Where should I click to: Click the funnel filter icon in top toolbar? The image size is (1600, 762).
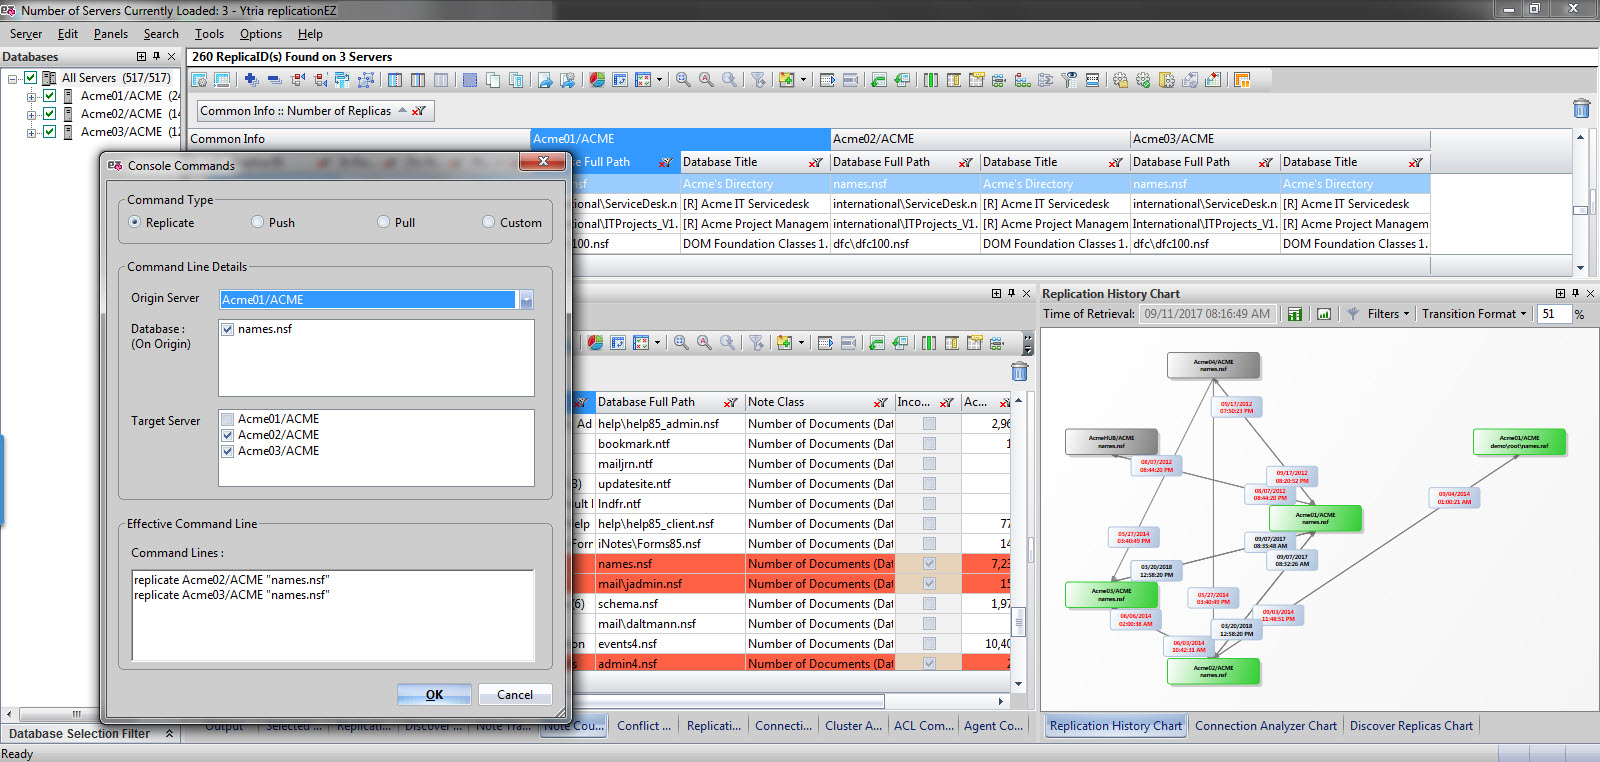758,80
